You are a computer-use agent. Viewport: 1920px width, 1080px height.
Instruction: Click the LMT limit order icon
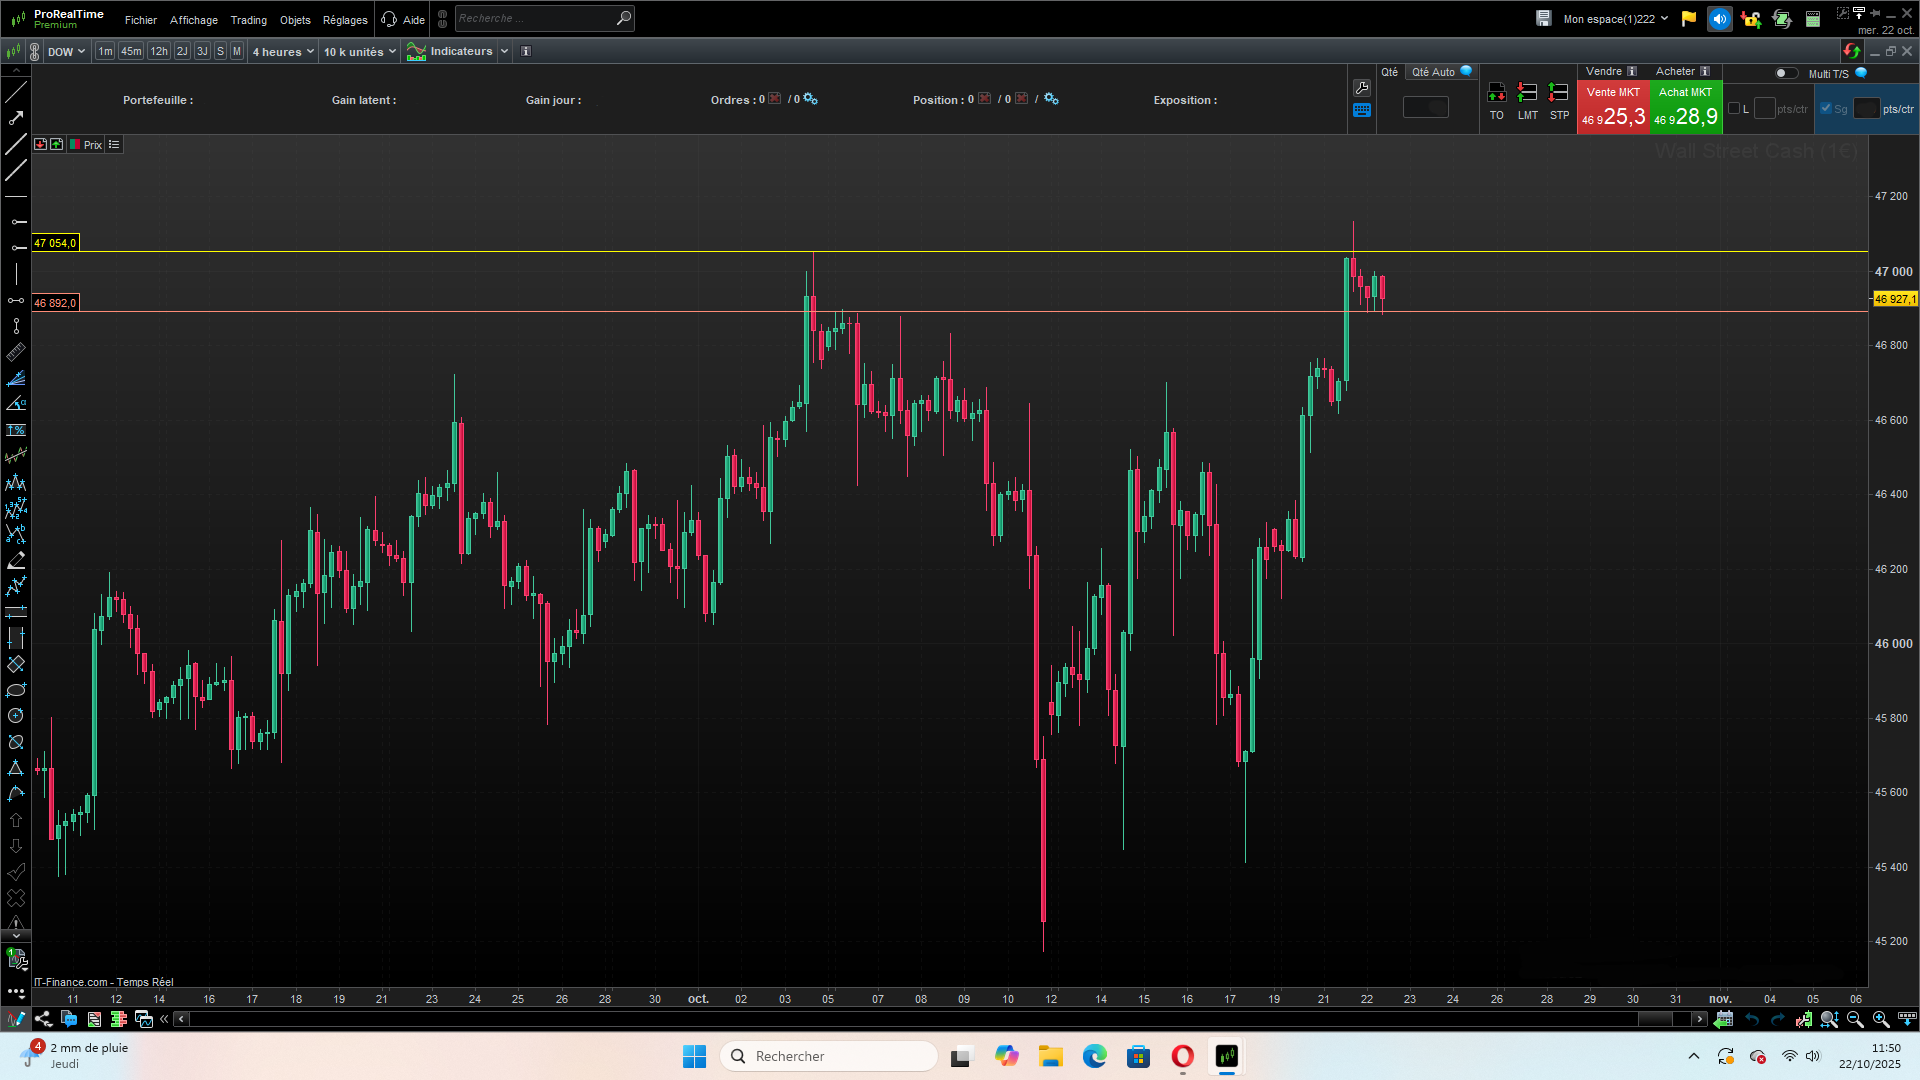pyautogui.click(x=1527, y=93)
